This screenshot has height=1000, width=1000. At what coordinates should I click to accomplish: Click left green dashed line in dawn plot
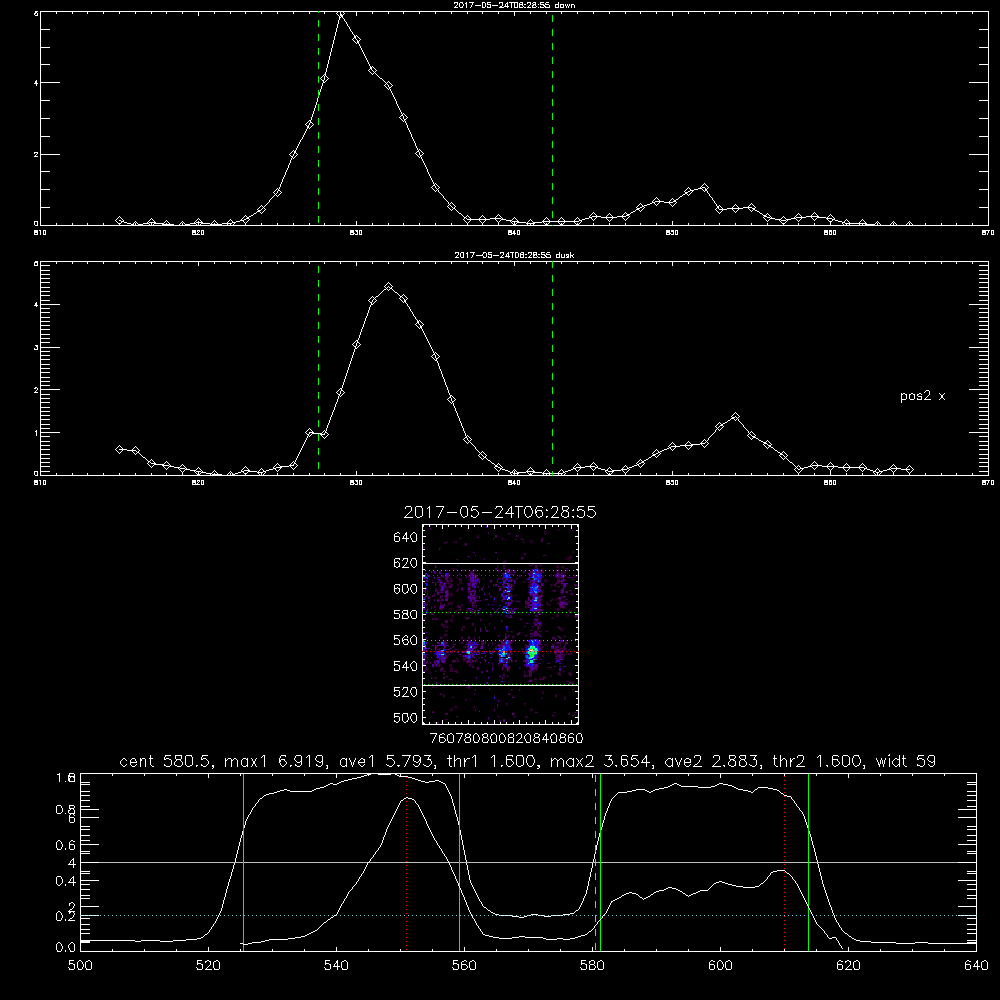click(318, 119)
